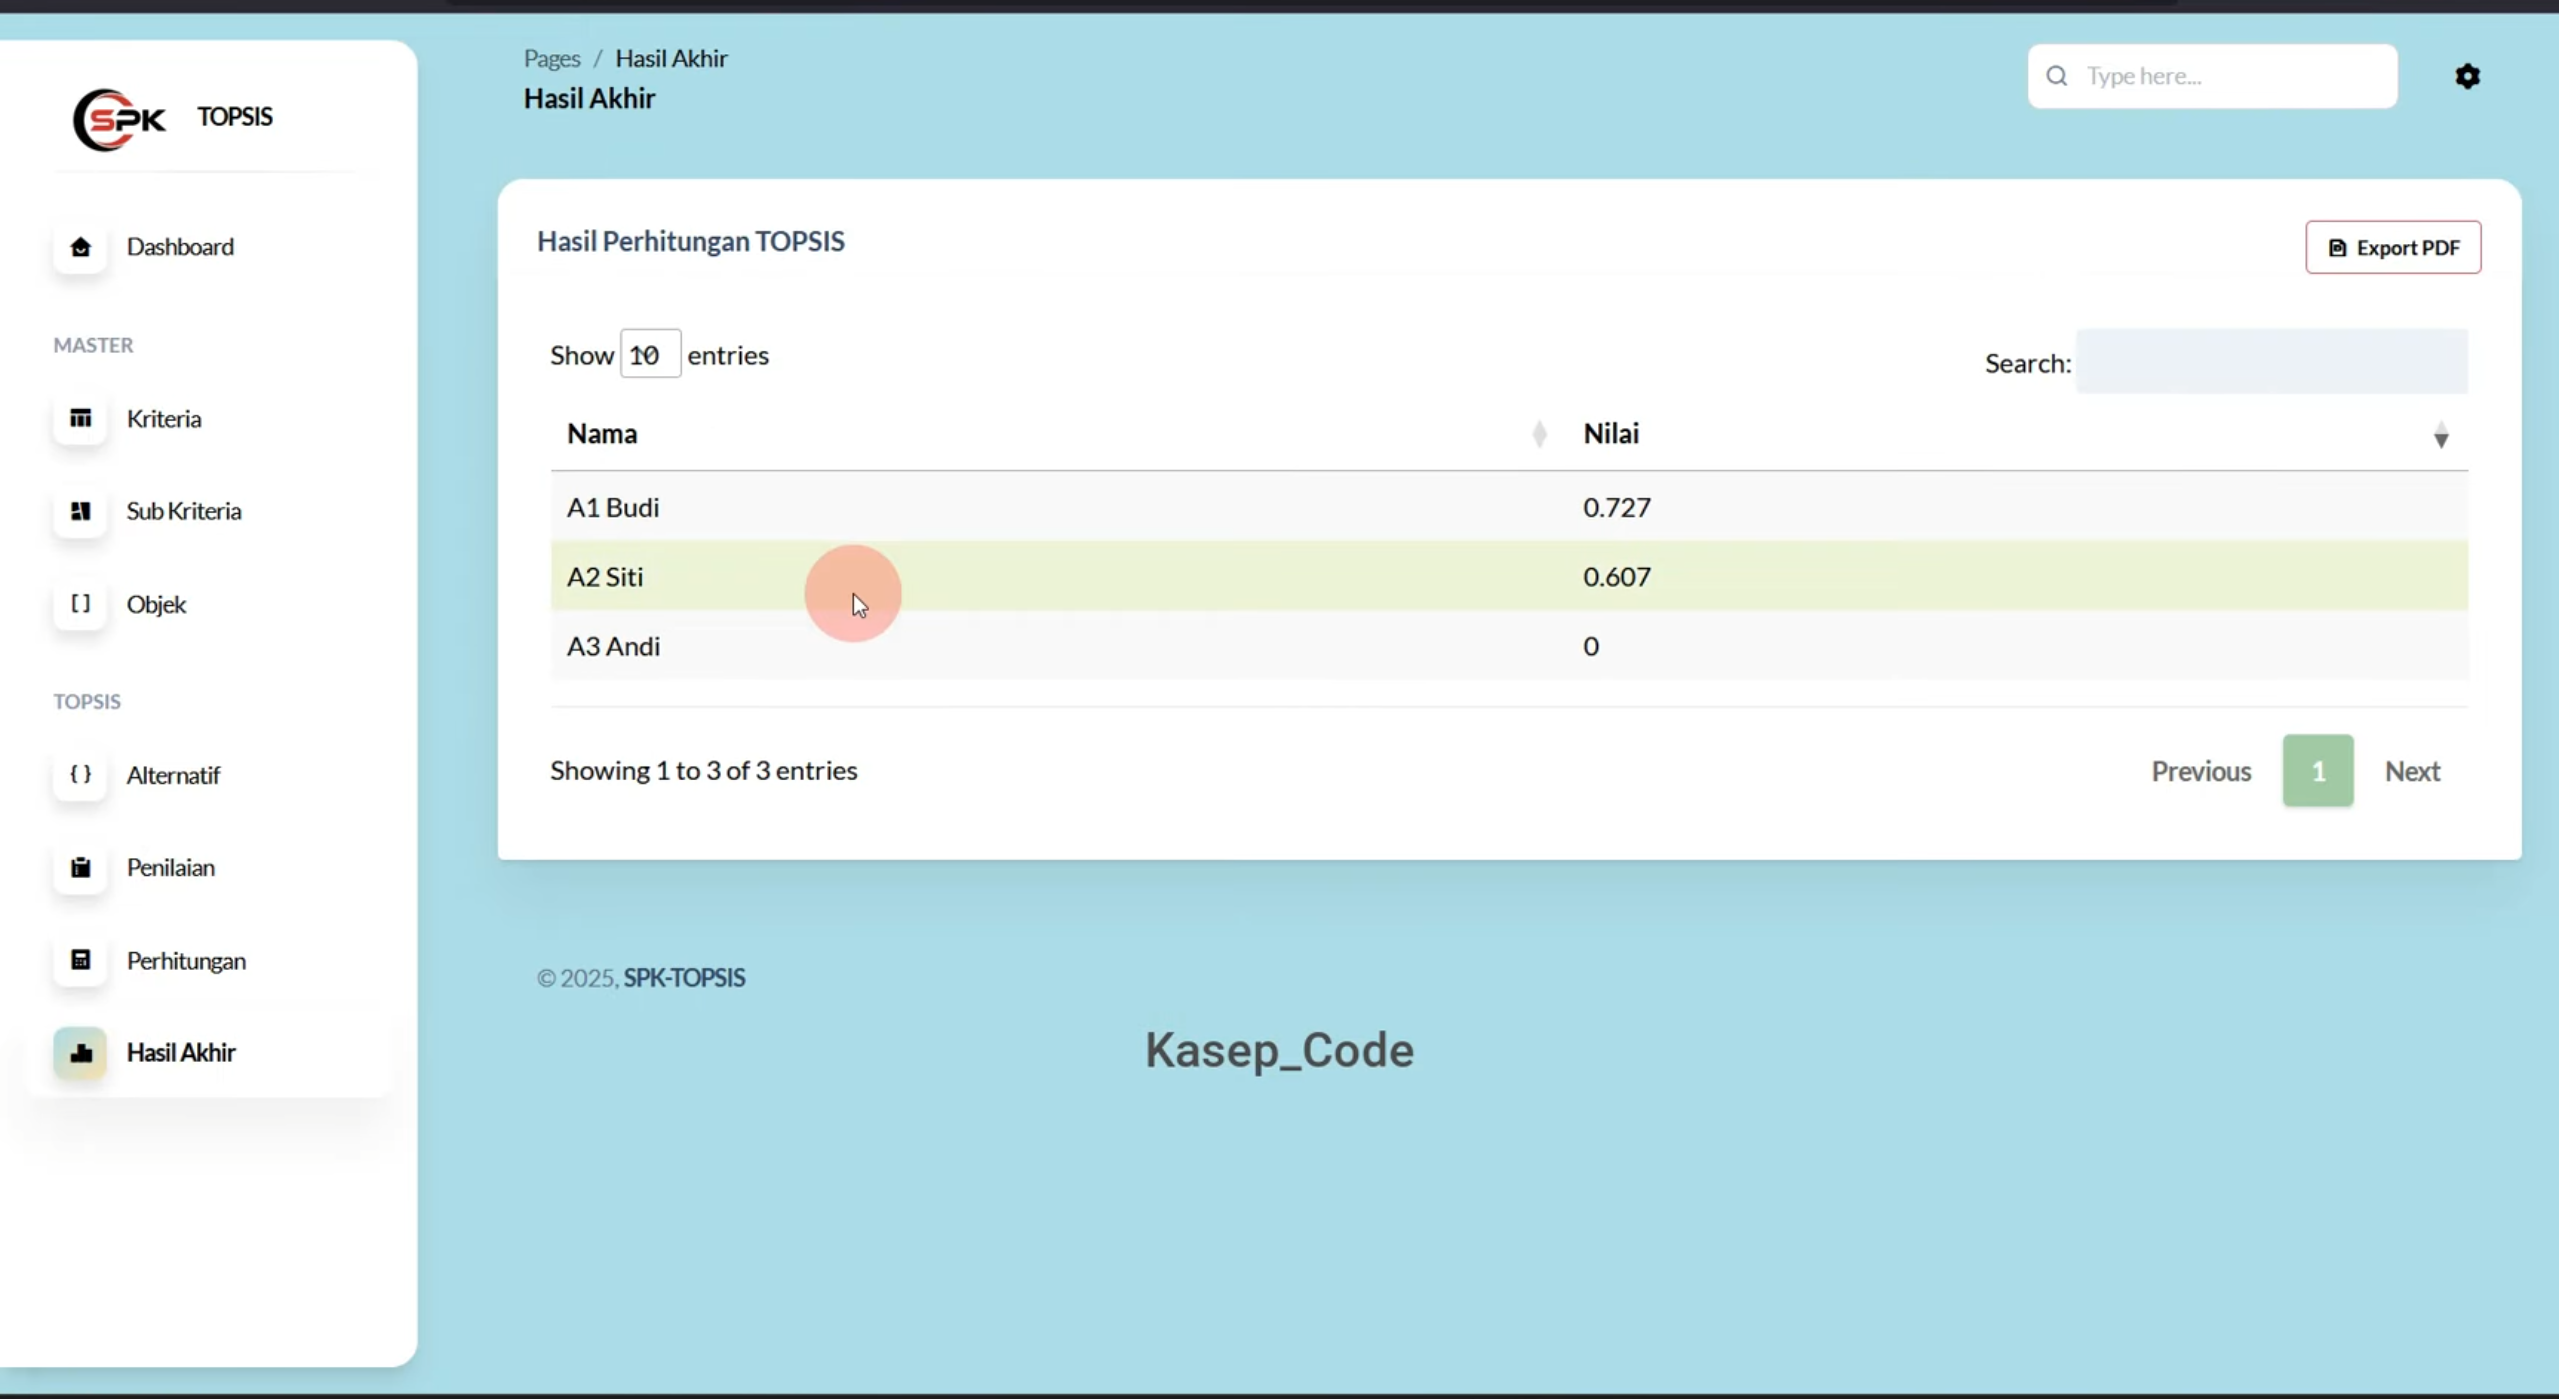2559x1399 pixels.
Task: Select the 'A3 Andi' name cell
Action: [614, 646]
